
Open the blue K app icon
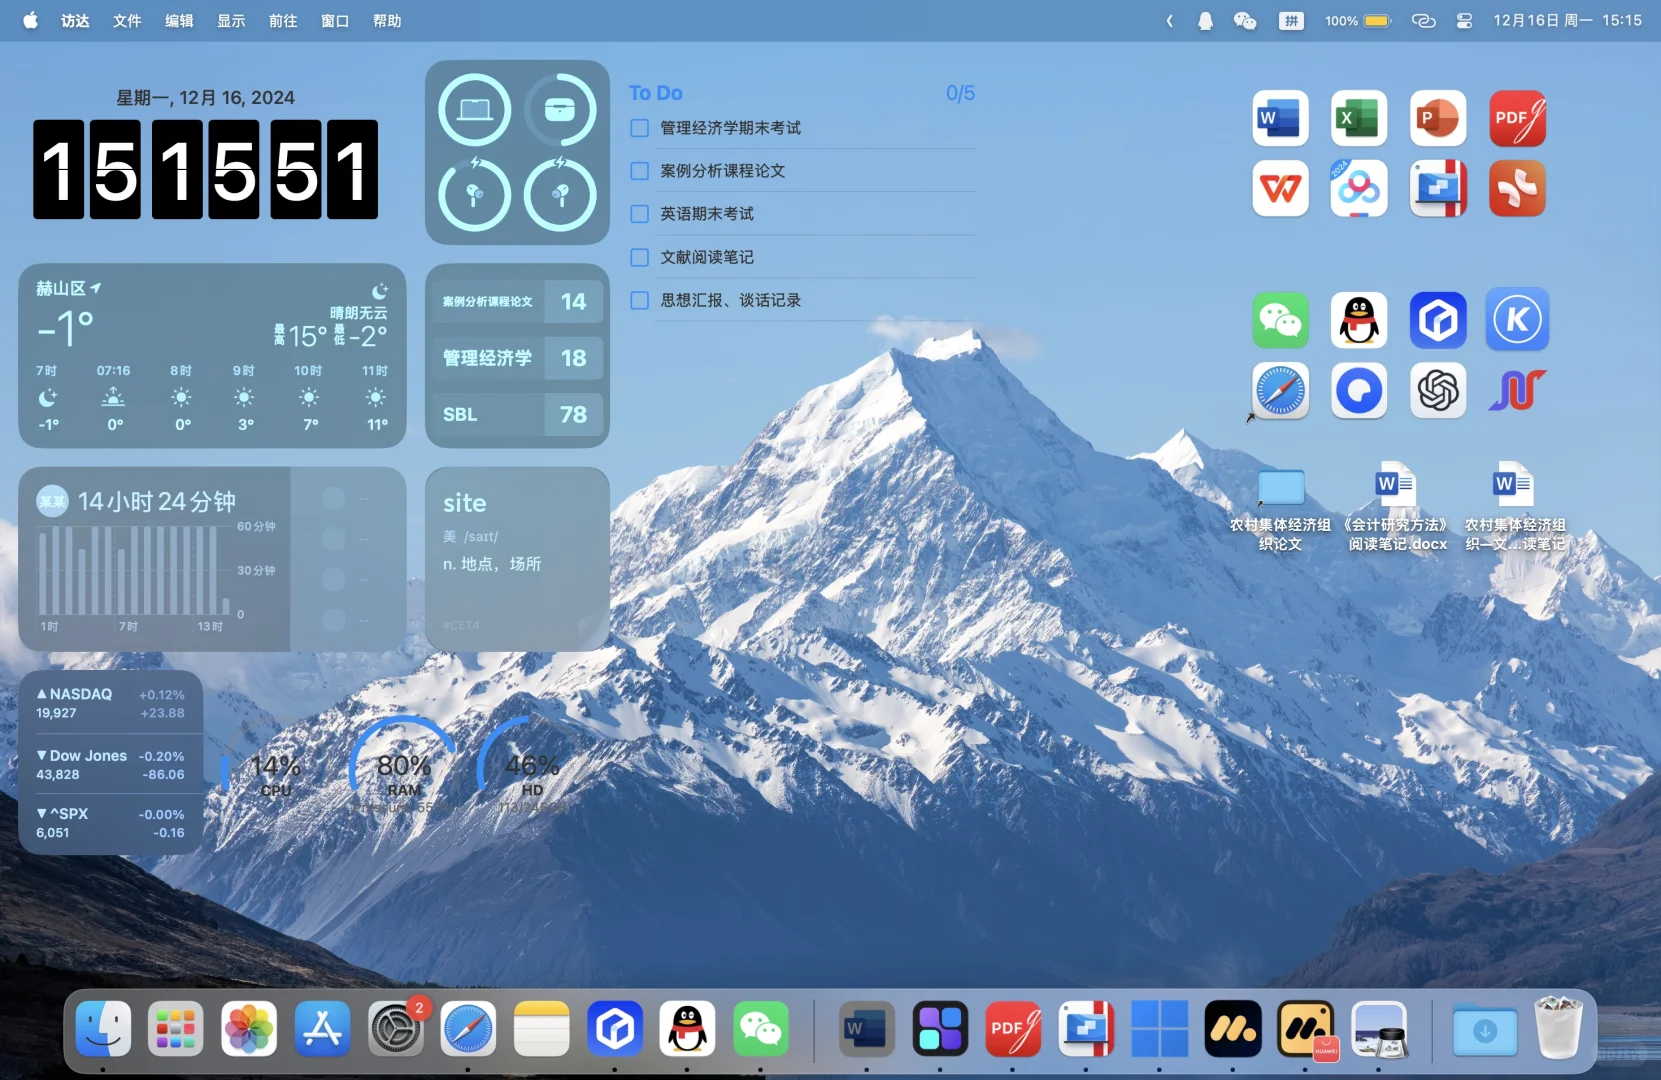coord(1517,320)
